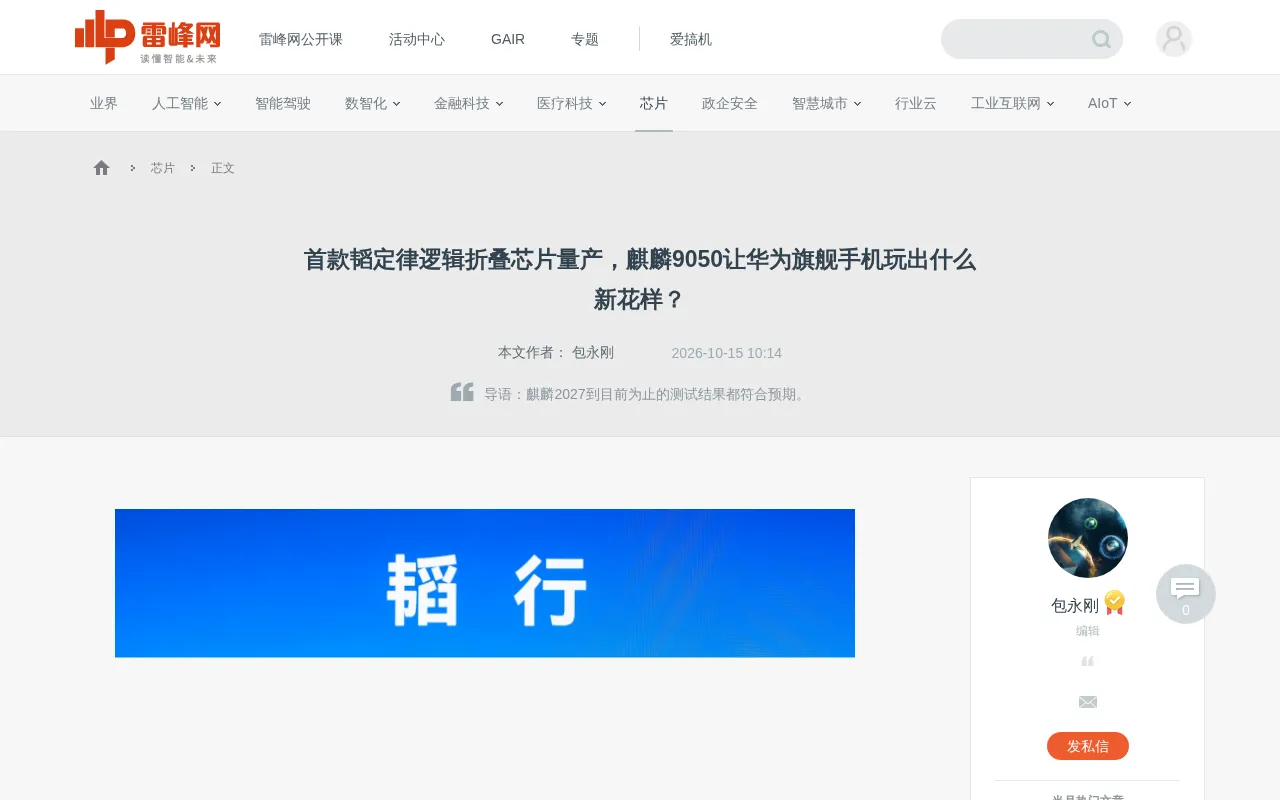Expand the 智慧城市 dropdown menu
Image resolution: width=1280 pixels, height=800 pixels.
click(827, 103)
